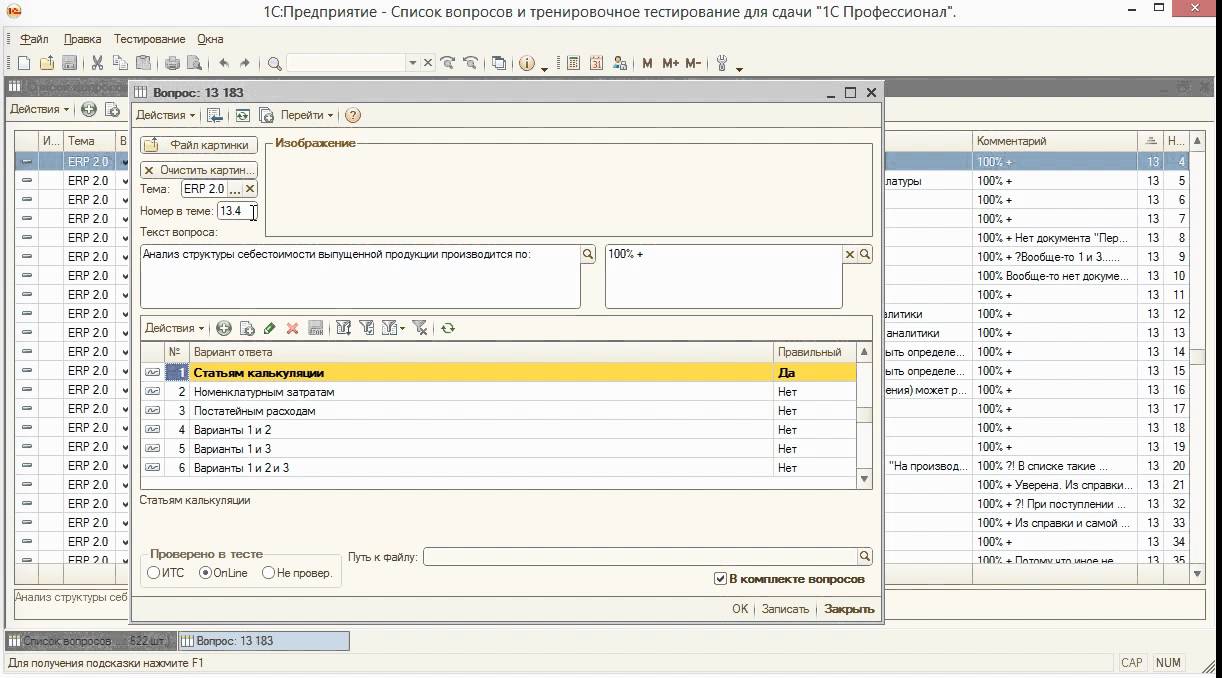Click the Print icon in main toolbar
The width and height of the screenshot is (1222, 678).
tap(172, 63)
